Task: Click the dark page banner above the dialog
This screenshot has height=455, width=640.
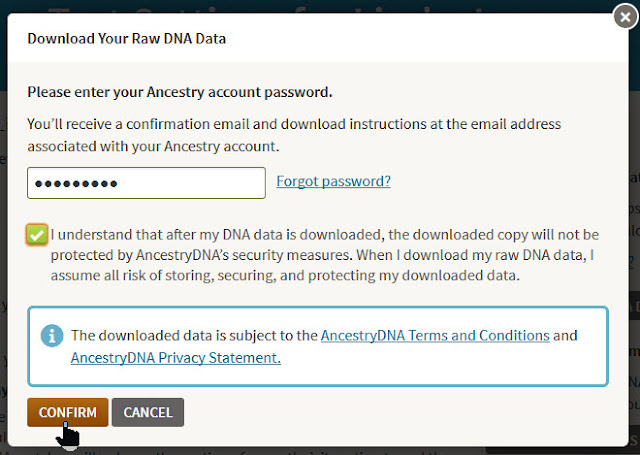Action: (318, 6)
